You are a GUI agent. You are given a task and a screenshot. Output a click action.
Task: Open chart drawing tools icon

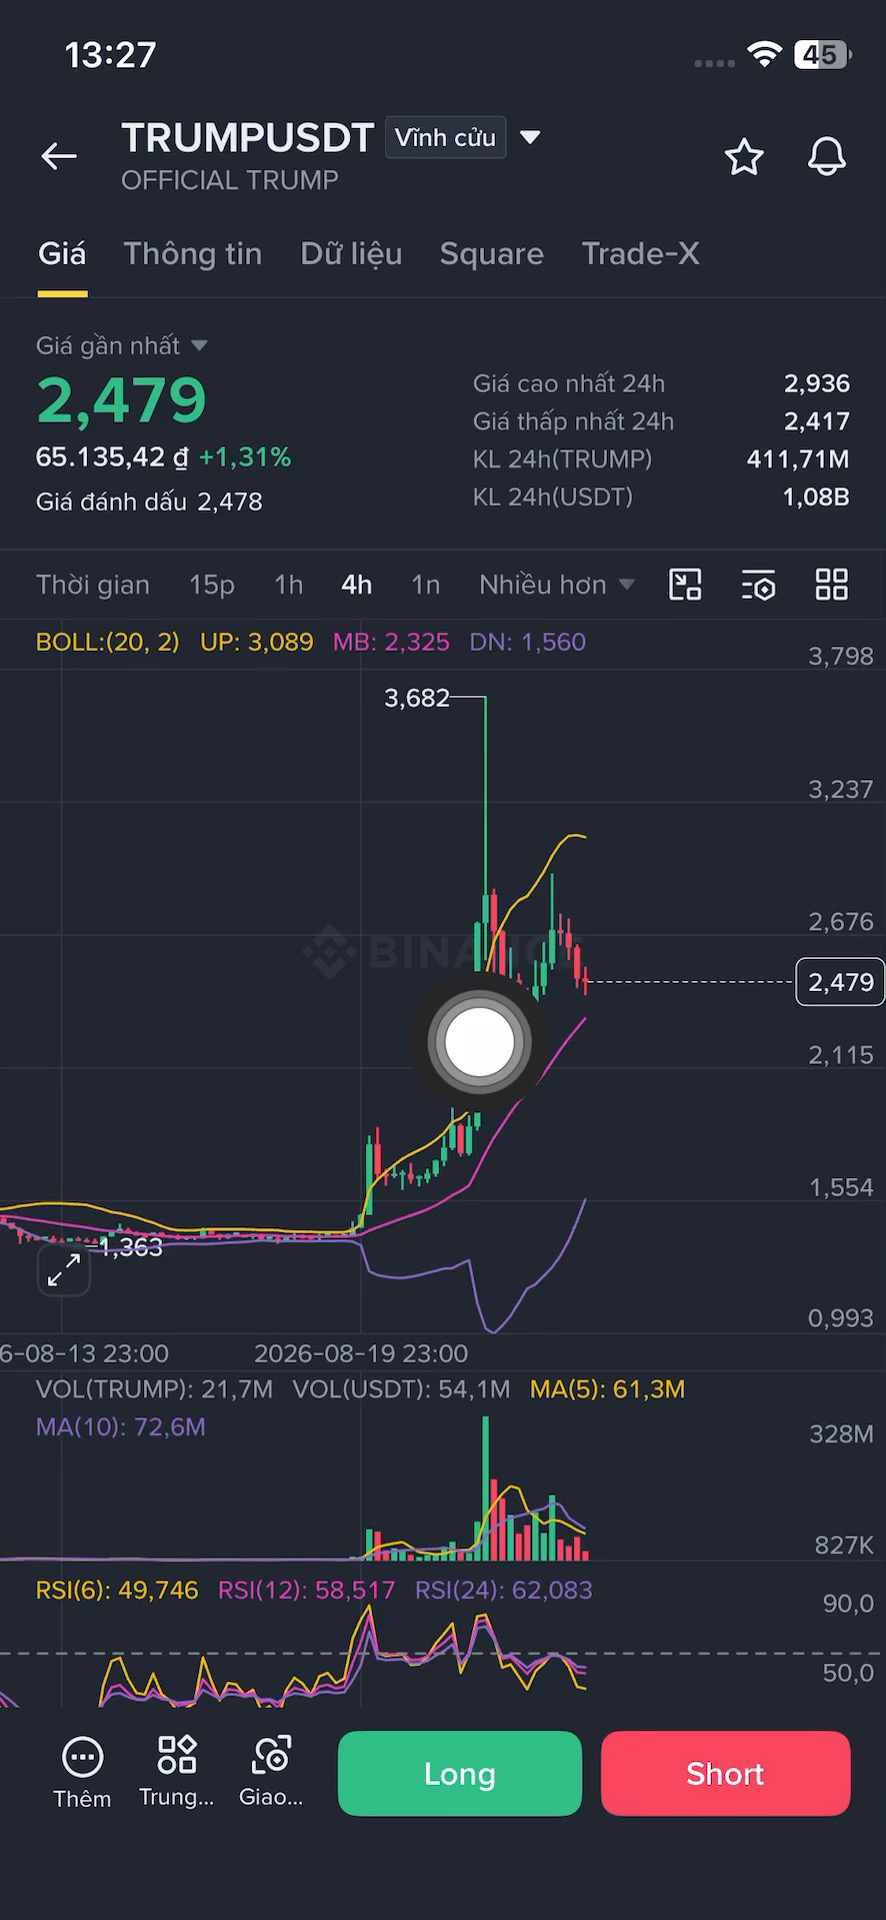click(685, 585)
